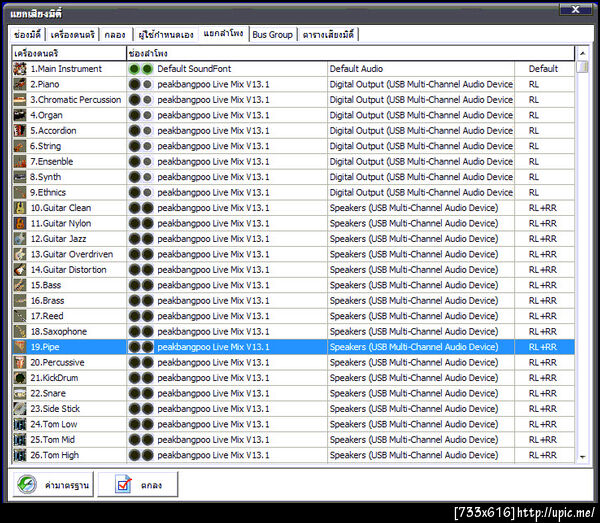
Task: Switch to the กลอง tab
Action: (115, 34)
